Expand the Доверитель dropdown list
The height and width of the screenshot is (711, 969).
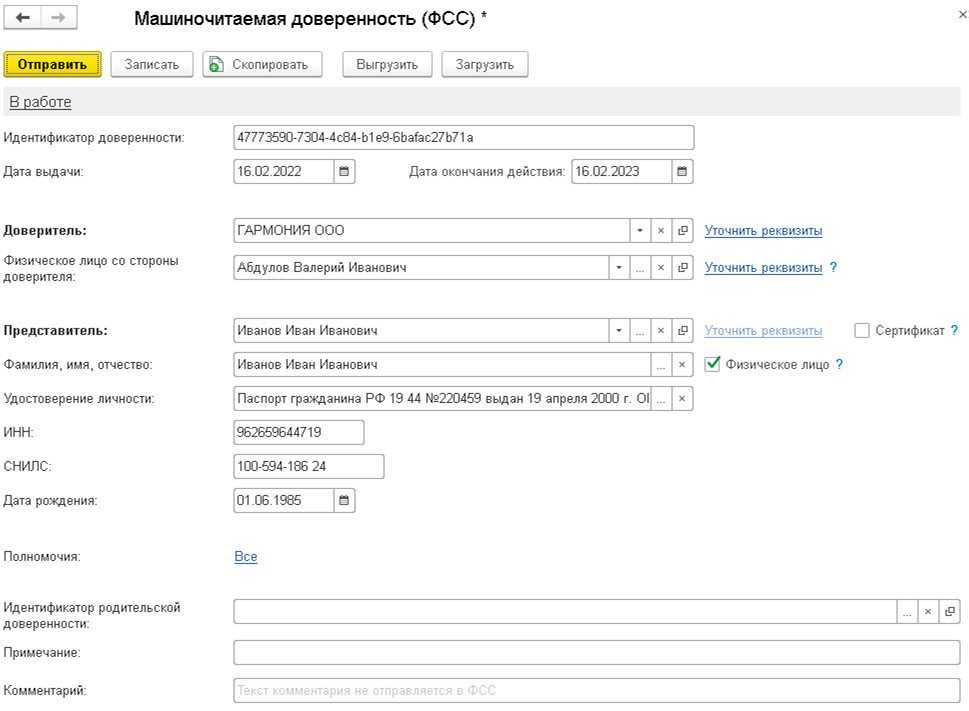(x=640, y=231)
